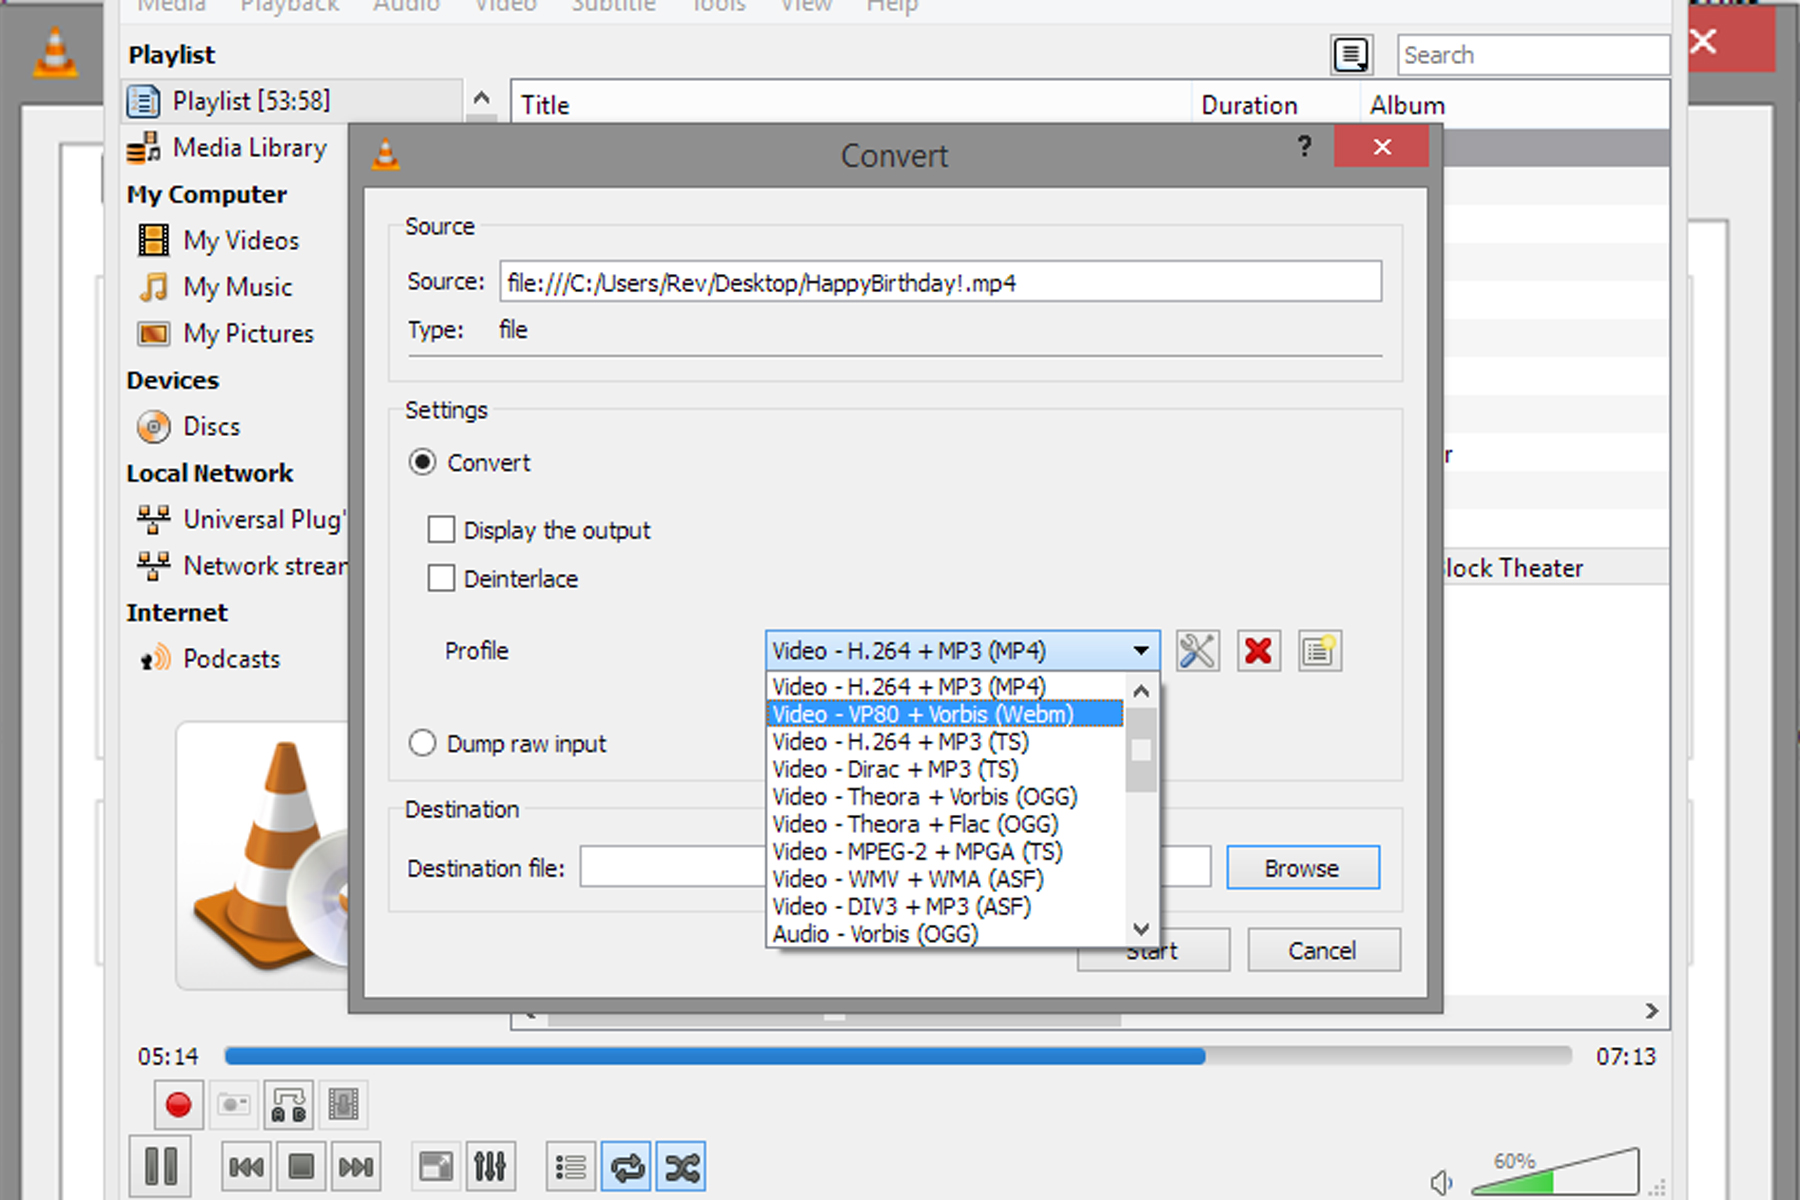The height and width of the screenshot is (1200, 1800).
Task: Click the Destination file input field
Action: coord(895,867)
